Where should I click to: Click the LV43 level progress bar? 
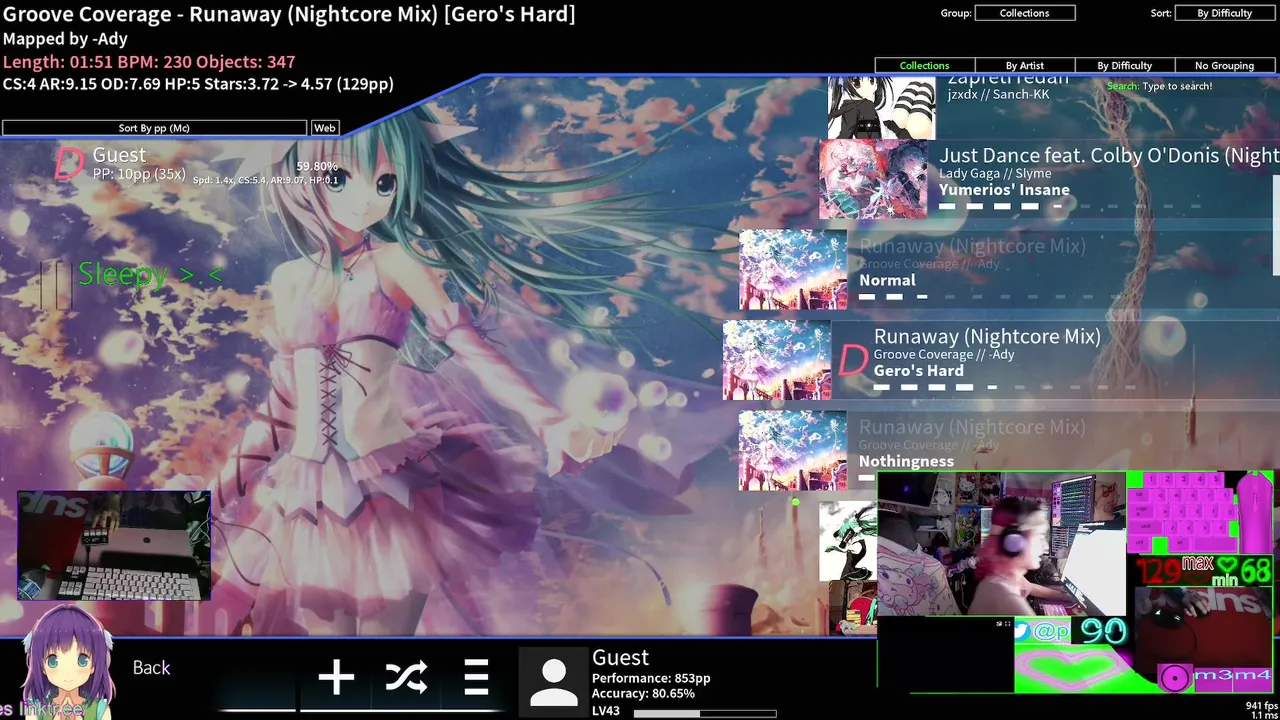click(x=705, y=713)
